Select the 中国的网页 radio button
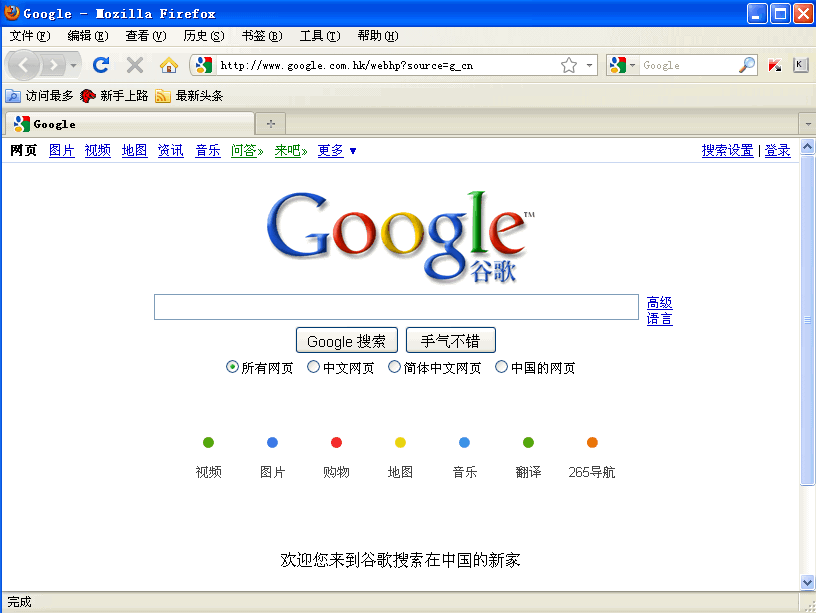This screenshot has width=816, height=613. [501, 367]
